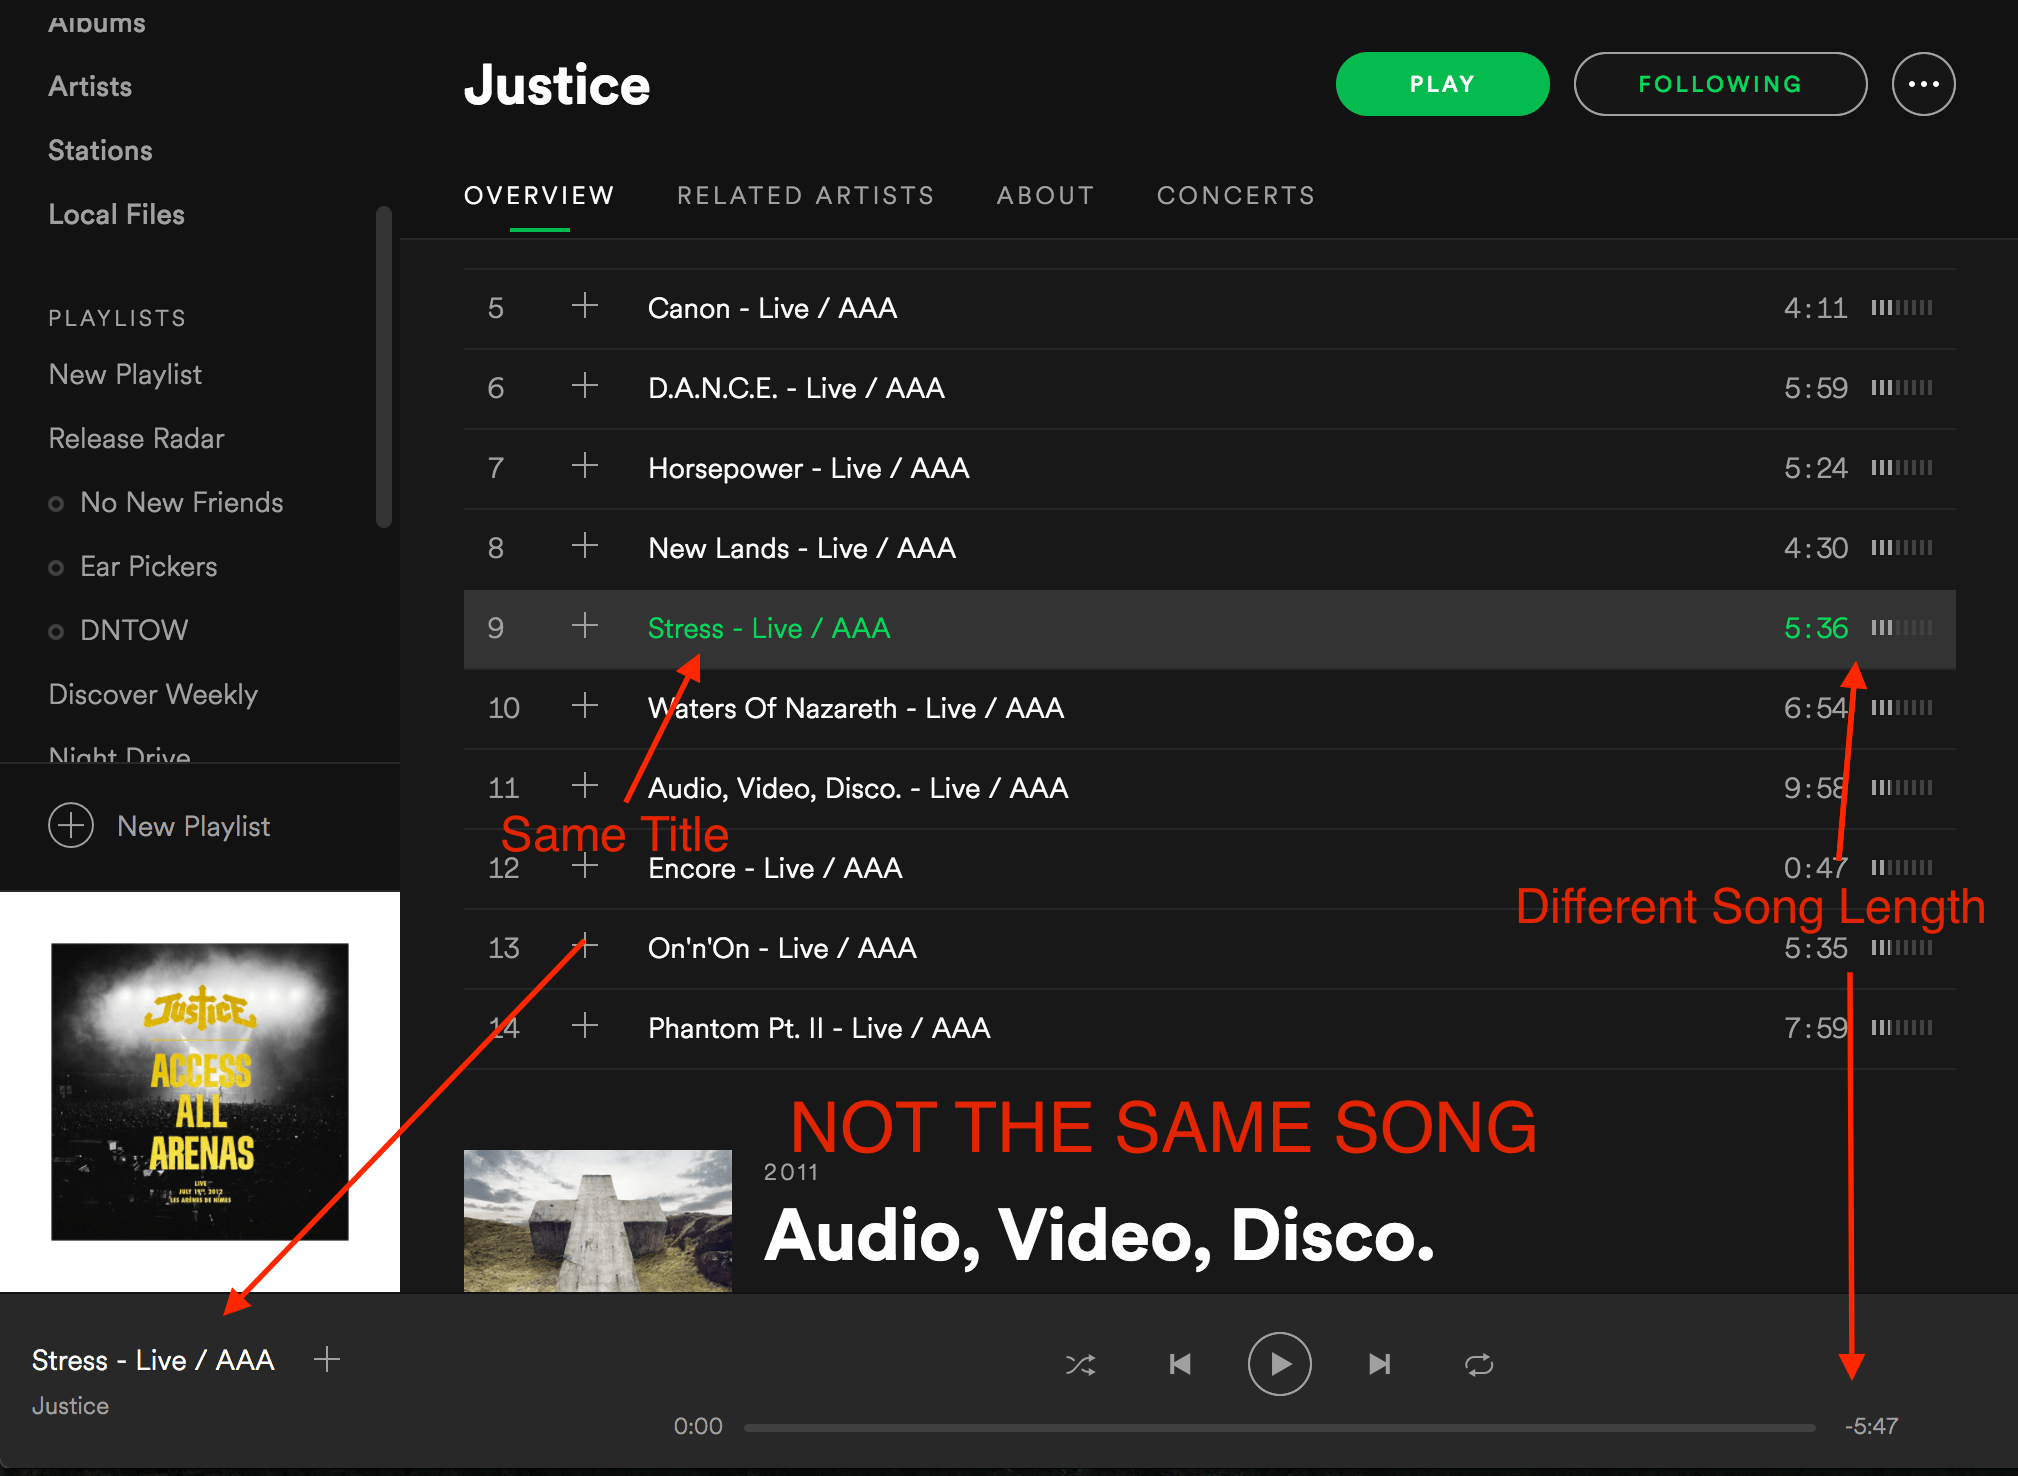This screenshot has height=1476, width=2018.
Task: Click the green PLAY button
Action: 1442,84
